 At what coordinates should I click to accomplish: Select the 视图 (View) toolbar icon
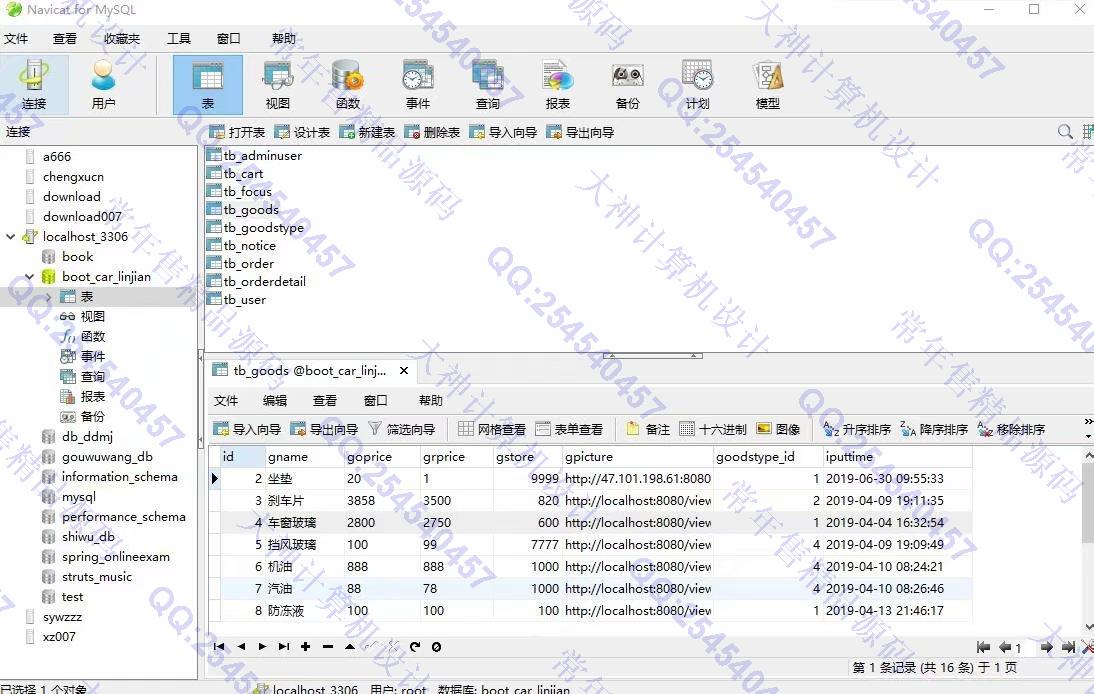(x=277, y=84)
